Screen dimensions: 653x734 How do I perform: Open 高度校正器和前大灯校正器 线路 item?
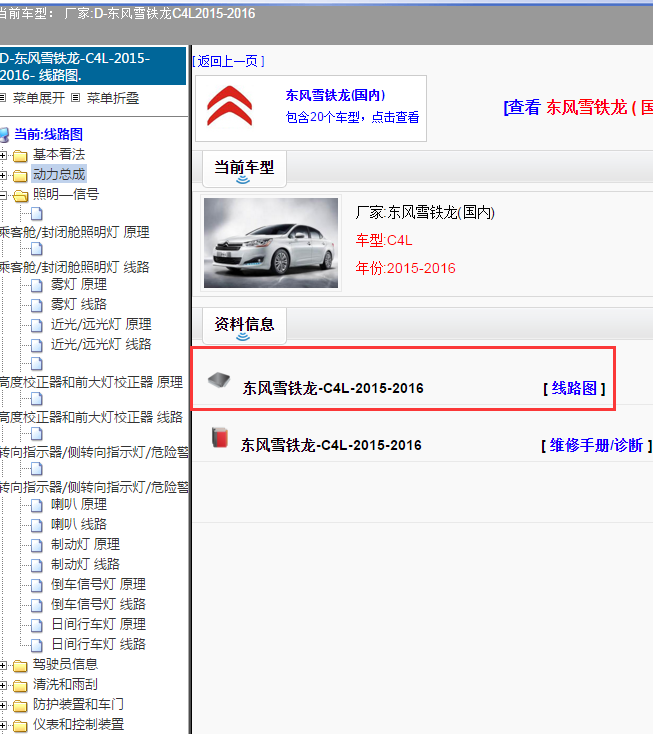click(91, 417)
